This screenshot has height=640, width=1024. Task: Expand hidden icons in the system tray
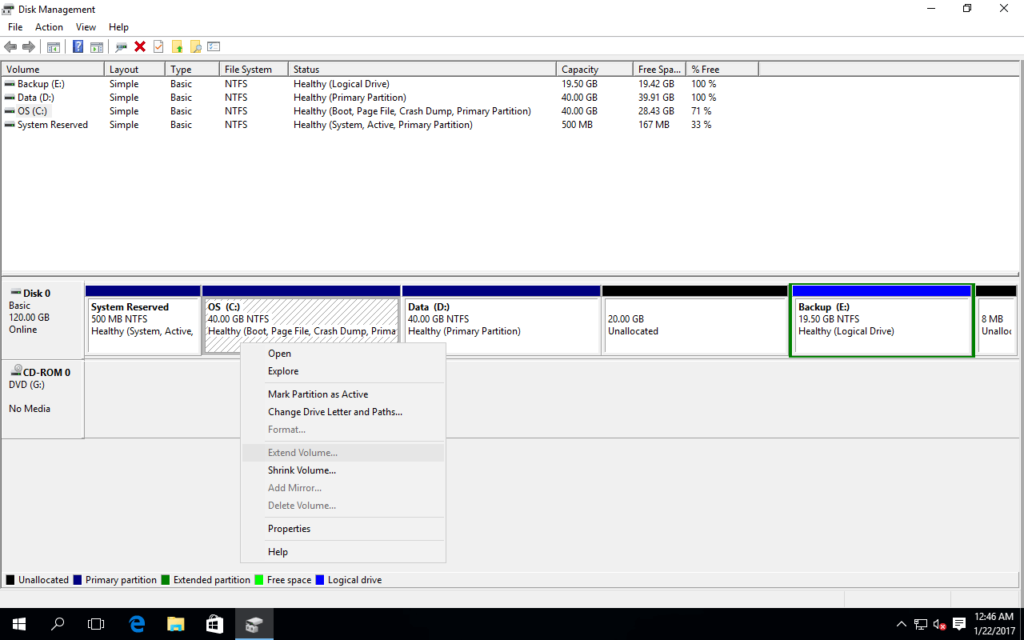click(x=901, y=623)
